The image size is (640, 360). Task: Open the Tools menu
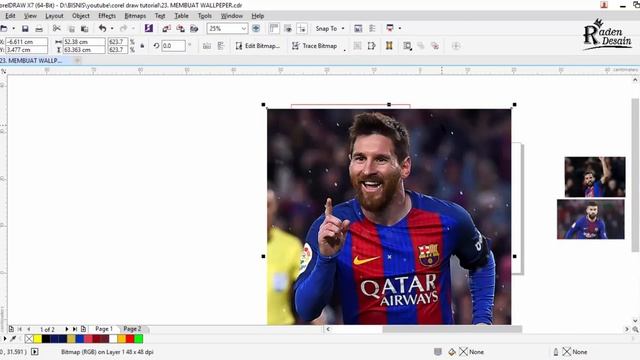tap(204, 16)
